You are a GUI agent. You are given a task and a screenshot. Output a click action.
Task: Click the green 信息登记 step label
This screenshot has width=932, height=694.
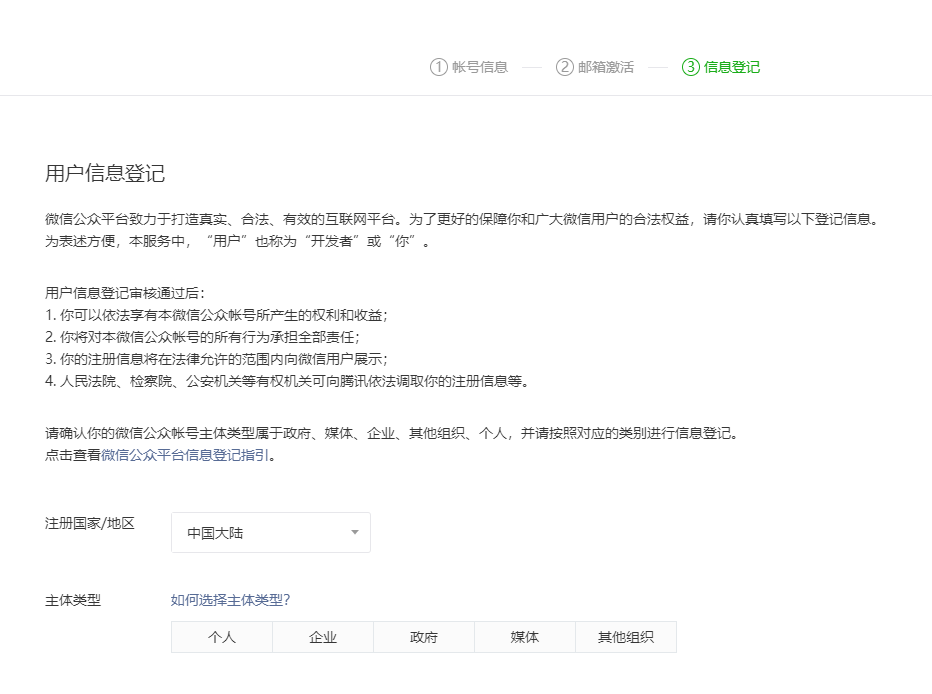731,67
